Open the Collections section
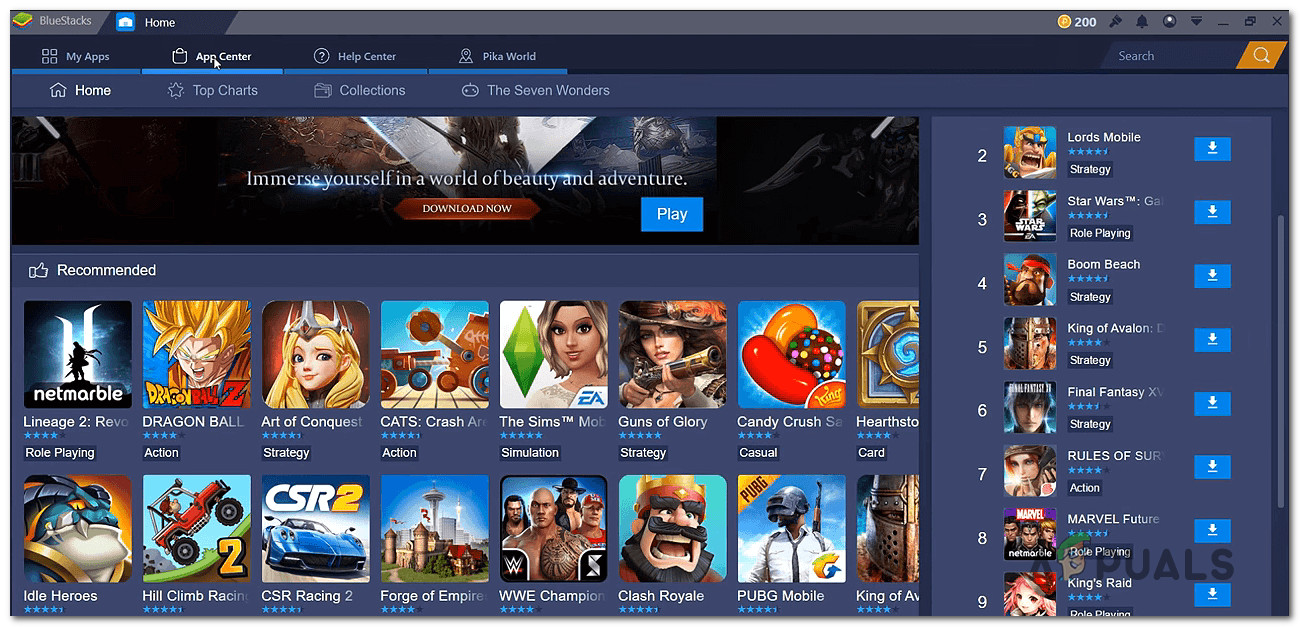The width and height of the screenshot is (1300, 627). (x=359, y=90)
